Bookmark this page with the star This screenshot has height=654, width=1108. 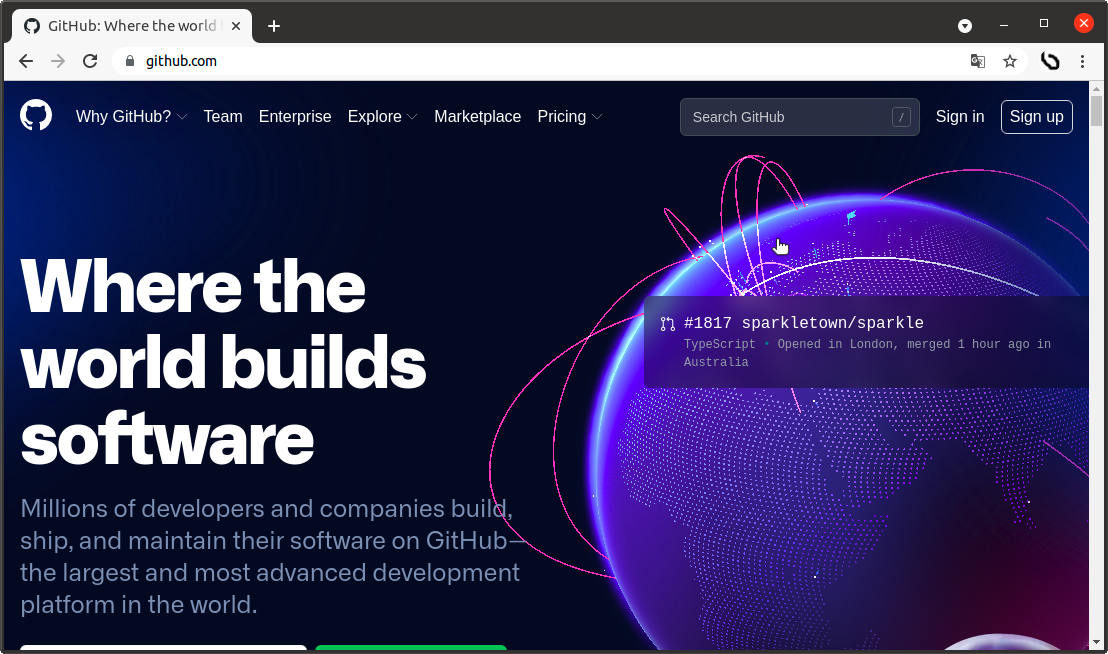pos(1010,61)
